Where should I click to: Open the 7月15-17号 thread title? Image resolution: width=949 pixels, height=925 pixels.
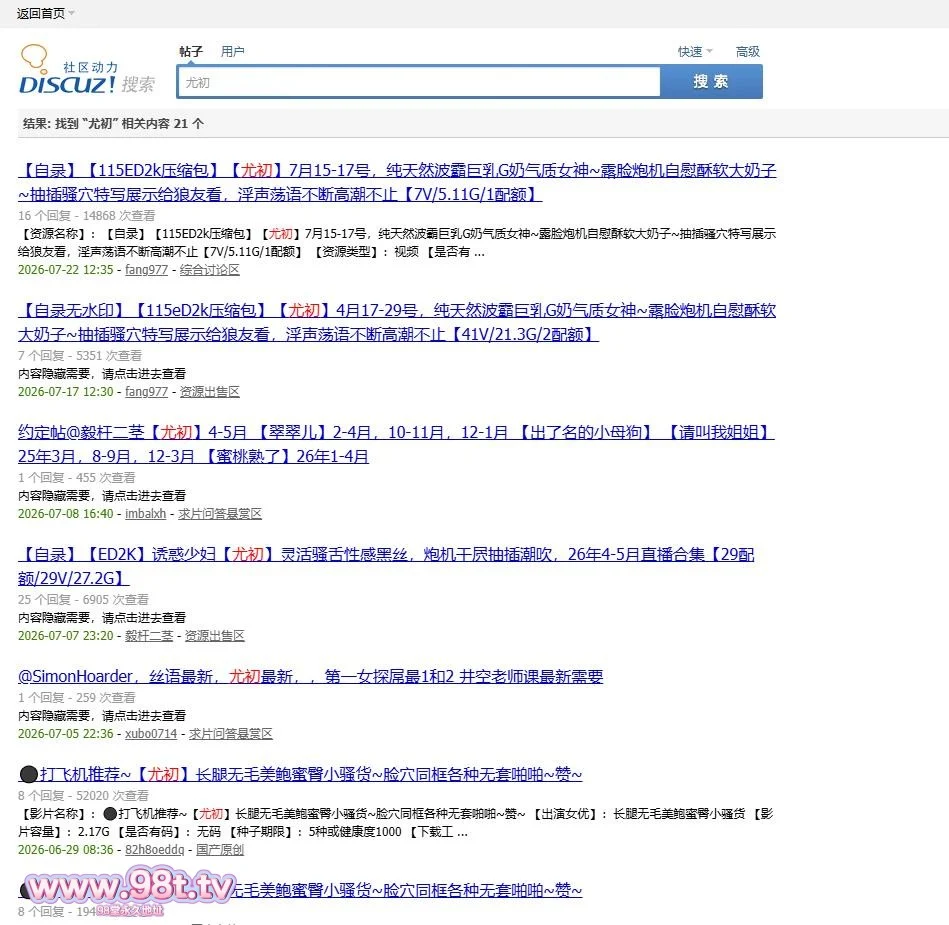pos(397,182)
